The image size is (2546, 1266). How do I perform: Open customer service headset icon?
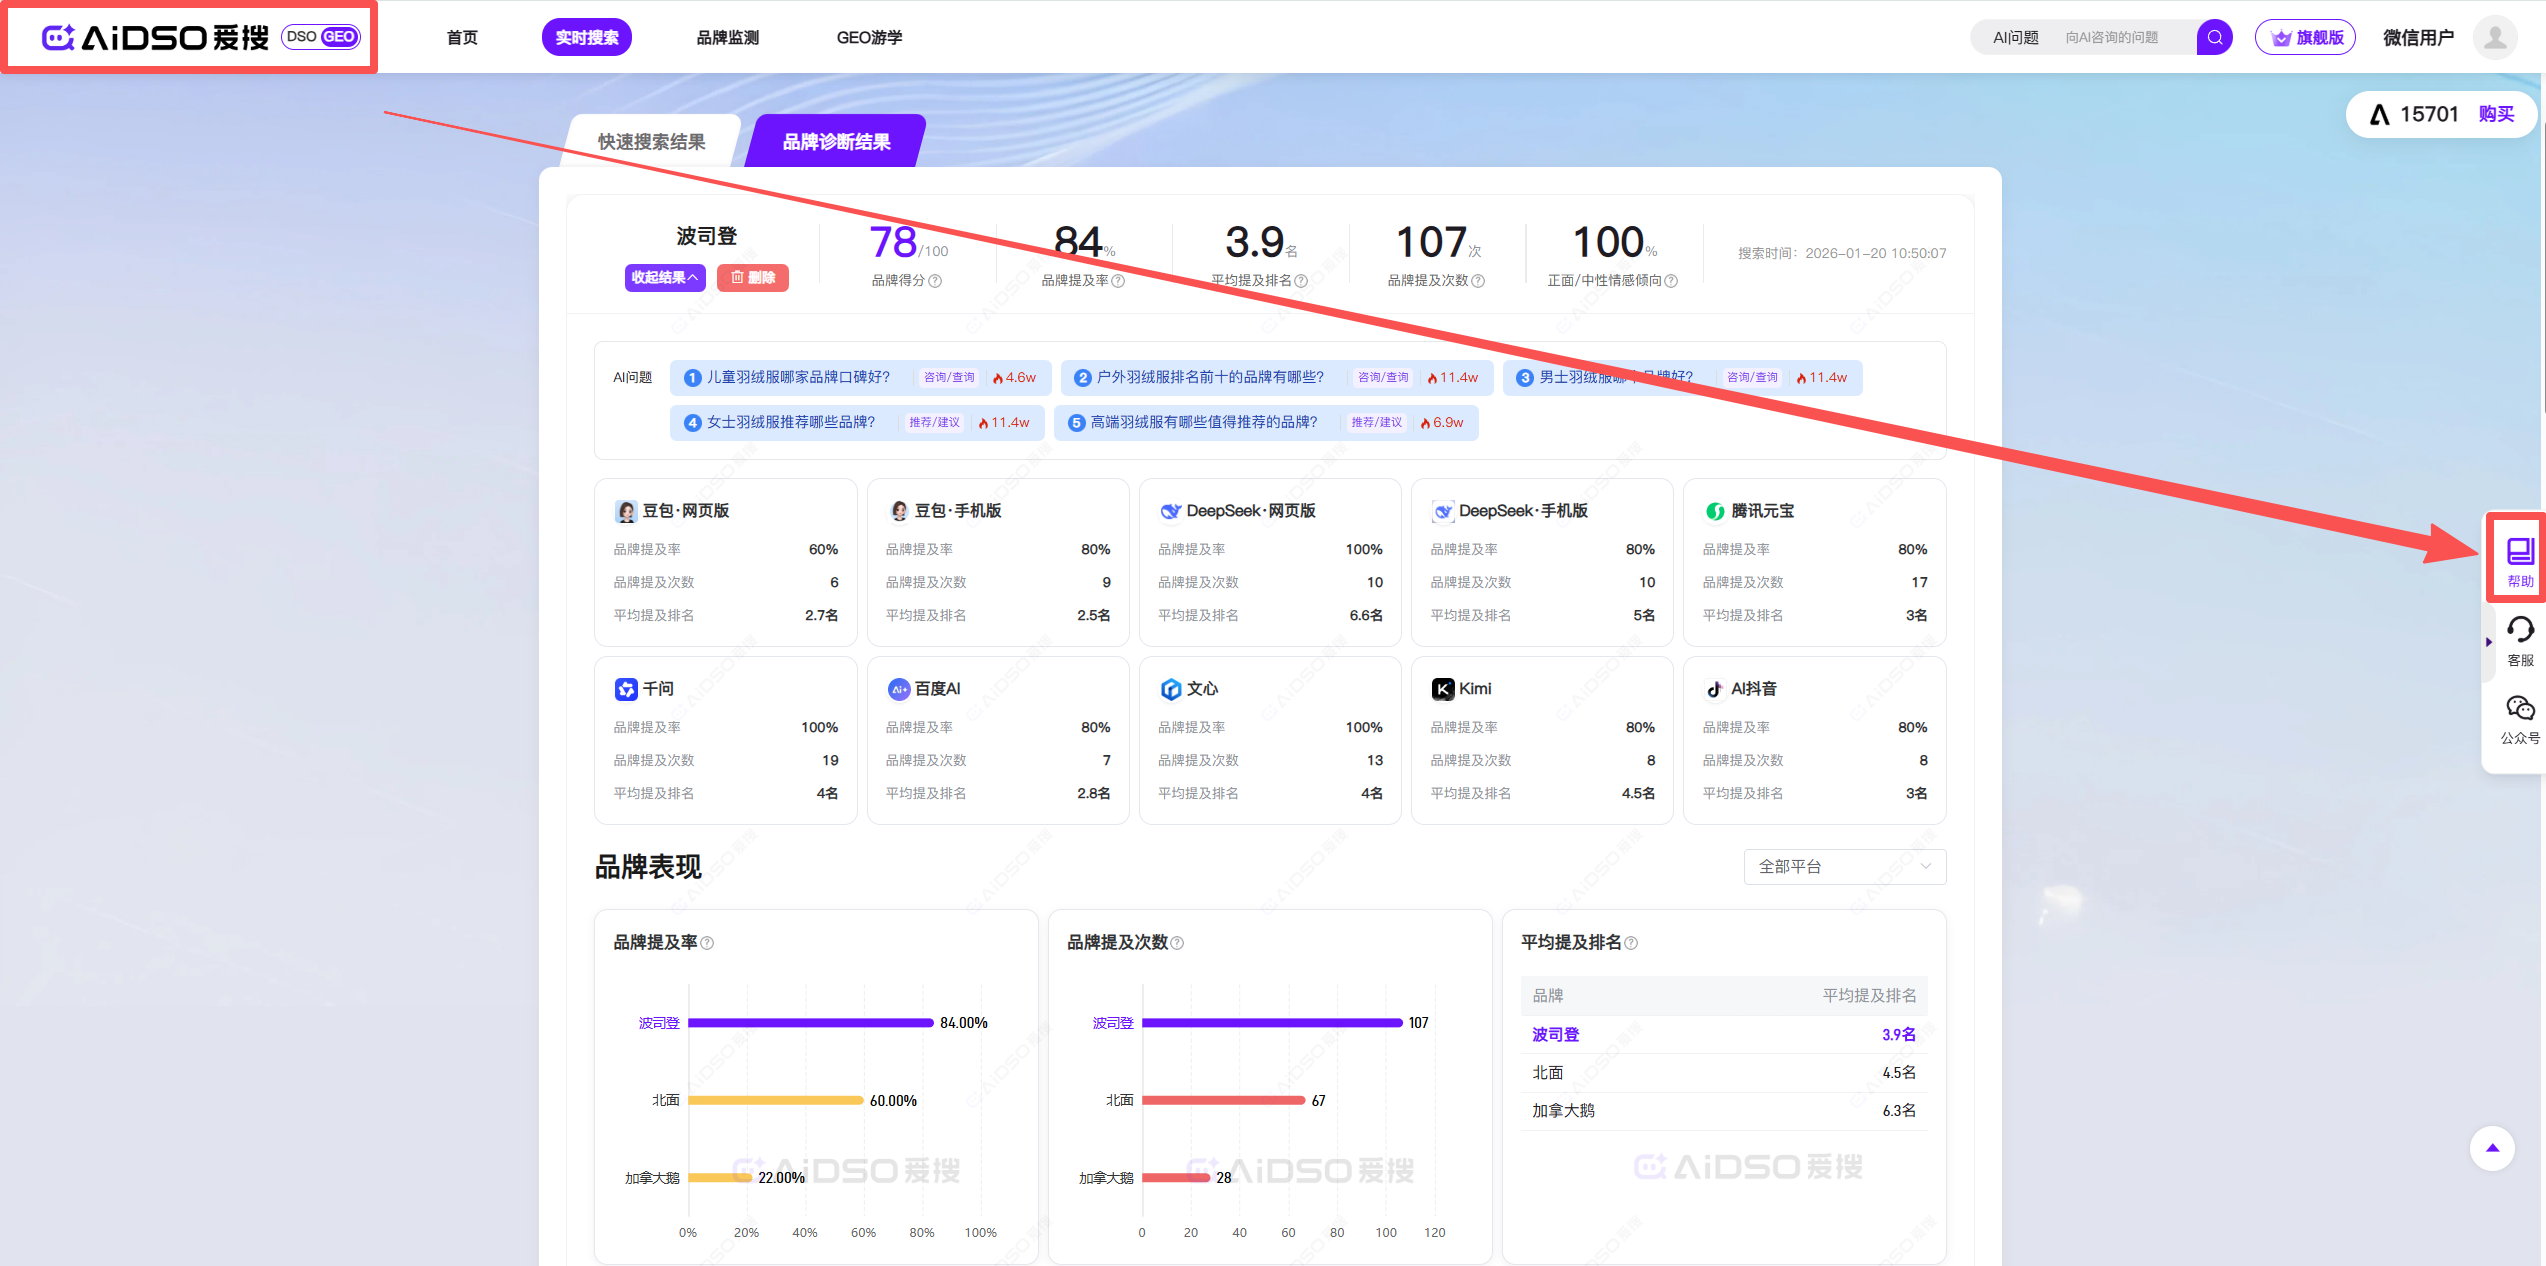pyautogui.click(x=2519, y=630)
